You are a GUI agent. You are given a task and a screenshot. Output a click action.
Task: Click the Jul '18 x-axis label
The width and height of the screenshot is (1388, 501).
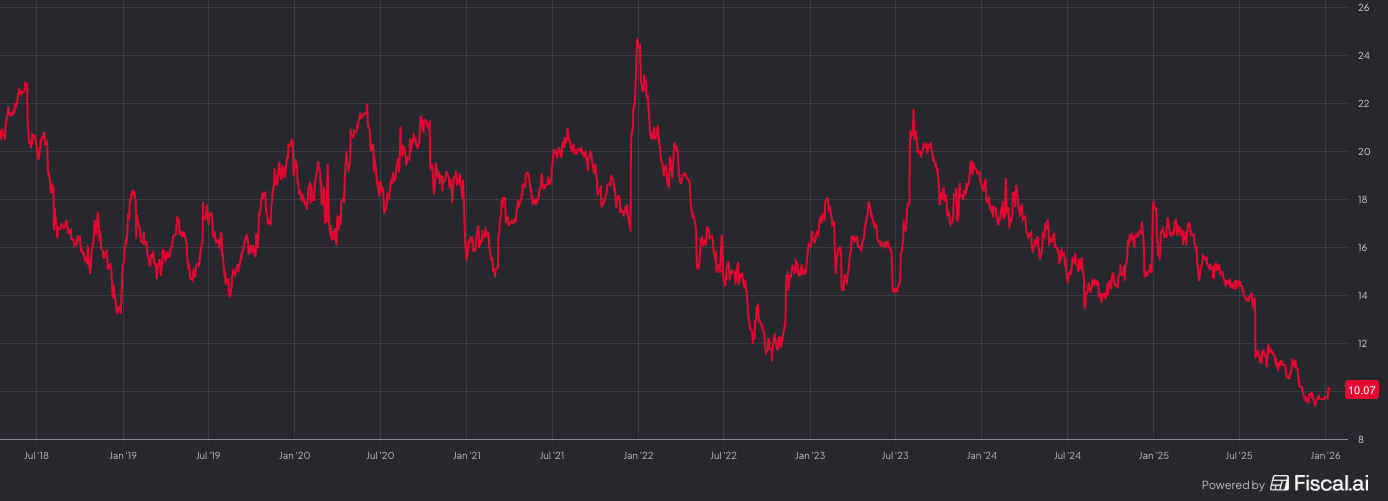click(36, 456)
